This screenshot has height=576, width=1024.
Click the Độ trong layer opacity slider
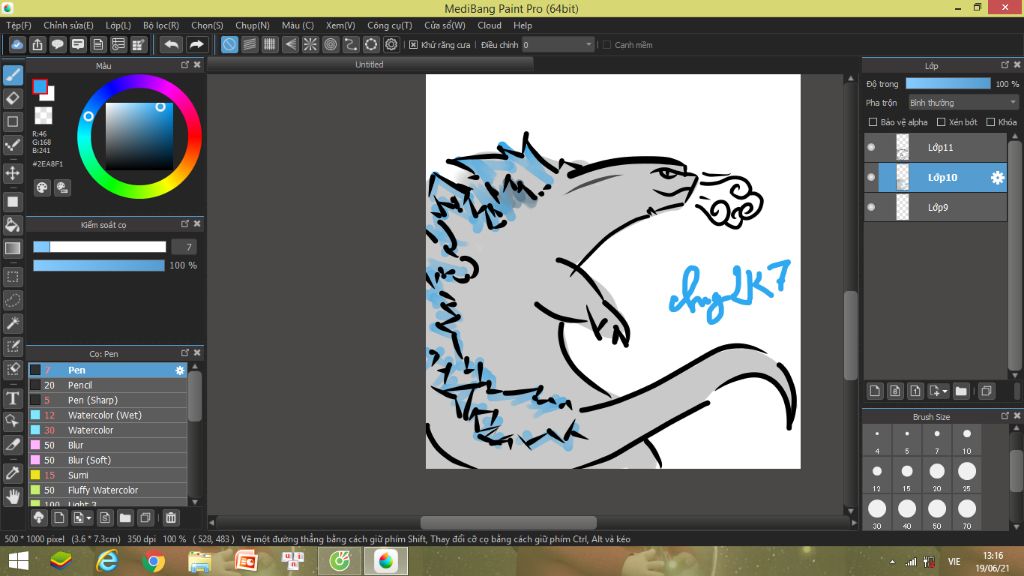[948, 84]
